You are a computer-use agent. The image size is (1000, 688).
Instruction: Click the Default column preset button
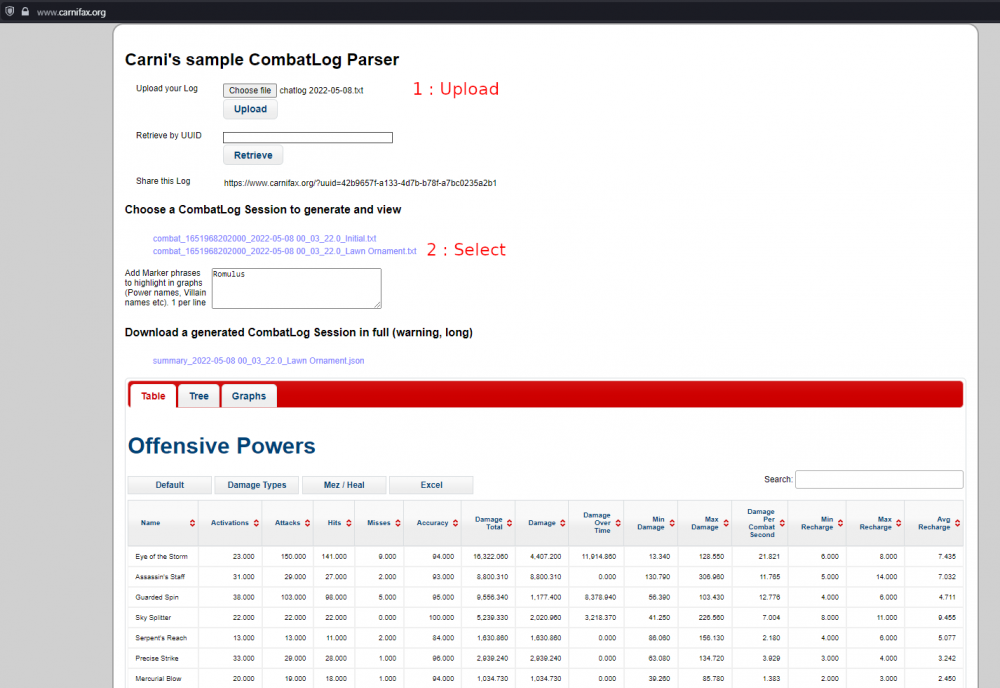[170, 485]
